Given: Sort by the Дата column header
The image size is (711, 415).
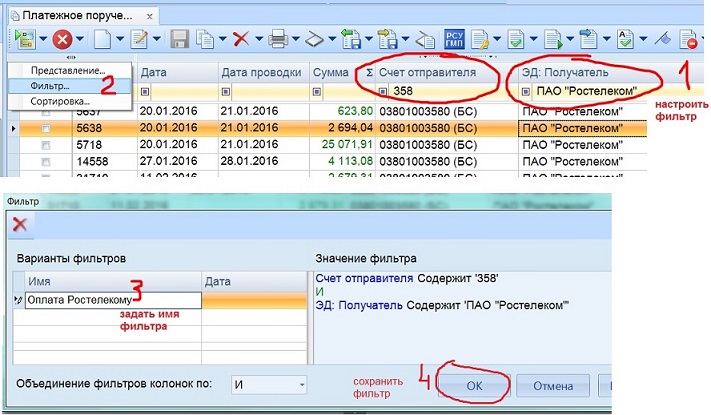Looking at the screenshot, I should (x=177, y=73).
